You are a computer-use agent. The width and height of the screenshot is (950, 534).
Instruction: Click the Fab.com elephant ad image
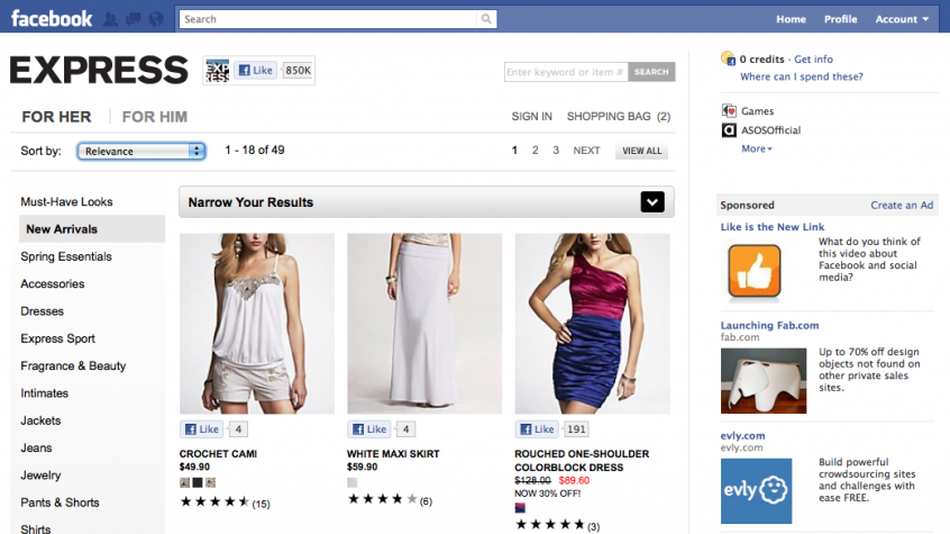pos(763,381)
